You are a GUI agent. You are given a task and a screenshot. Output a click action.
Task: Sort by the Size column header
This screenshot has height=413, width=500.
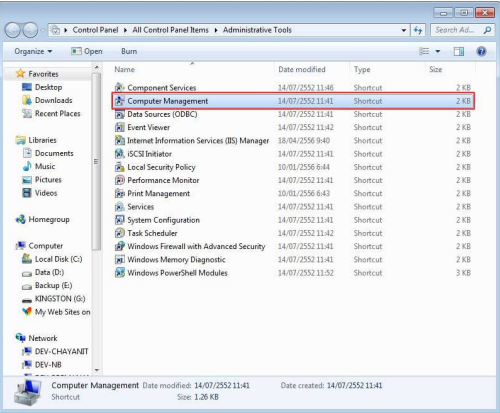pos(436,70)
